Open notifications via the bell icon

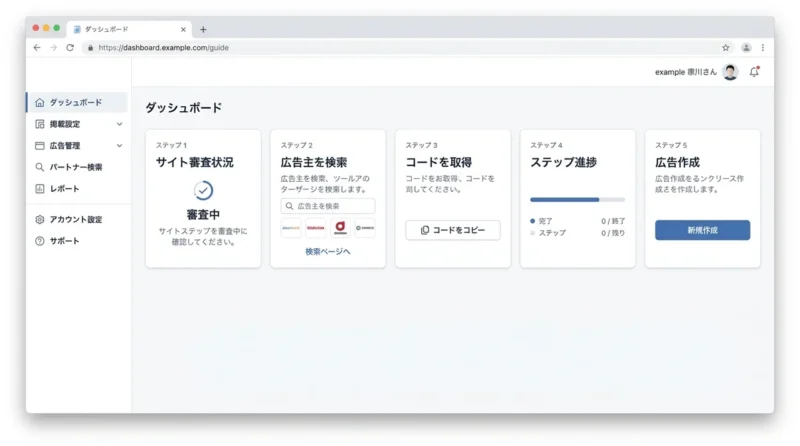(x=754, y=72)
